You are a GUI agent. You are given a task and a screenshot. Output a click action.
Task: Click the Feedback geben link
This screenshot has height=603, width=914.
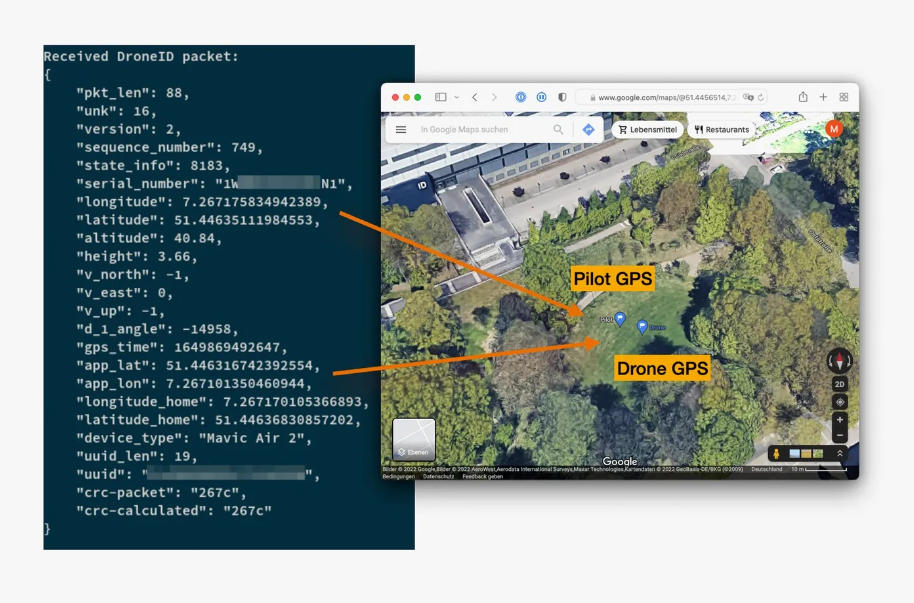pyautogui.click(x=482, y=477)
